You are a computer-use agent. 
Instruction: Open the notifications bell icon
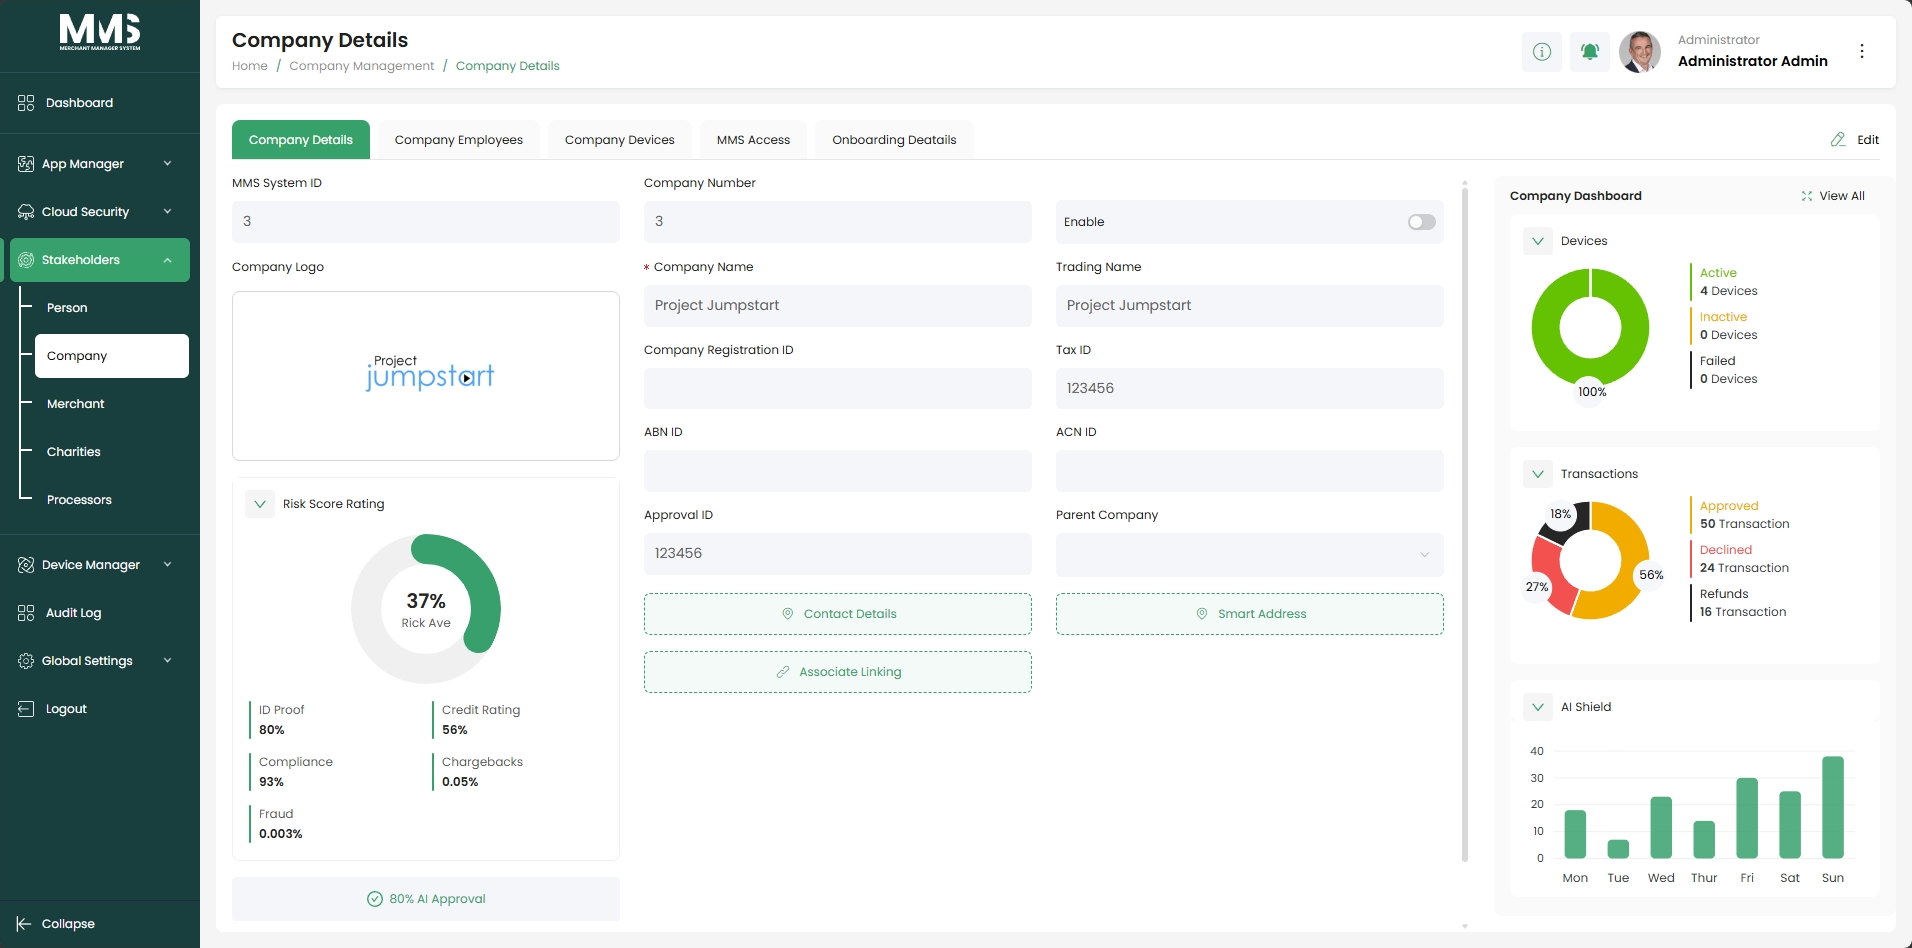1590,51
